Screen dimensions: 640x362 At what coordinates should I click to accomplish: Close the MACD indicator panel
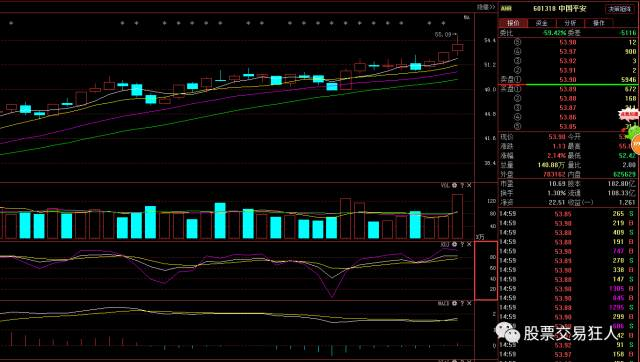[x=469, y=303]
